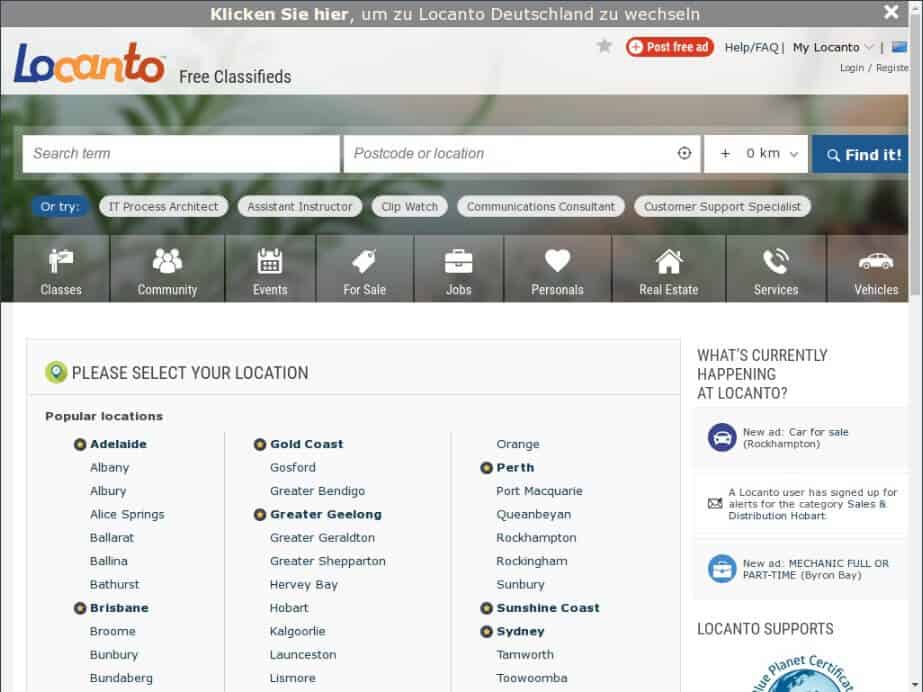This screenshot has height=692, width=923.
Task: Select Ballarat location
Action: (x=111, y=538)
